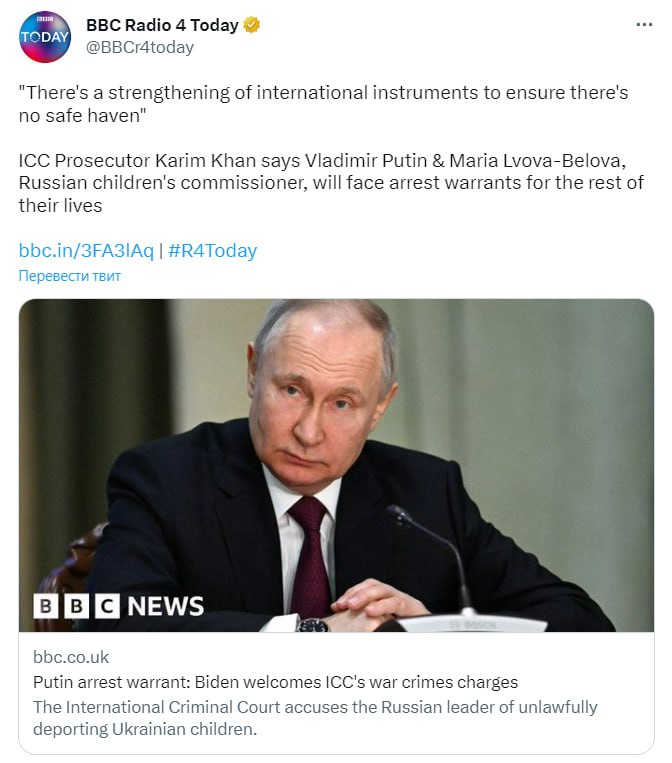Viewport: 672px width, 763px height.
Task: Click the #R4Today hashtag
Action: (212, 250)
